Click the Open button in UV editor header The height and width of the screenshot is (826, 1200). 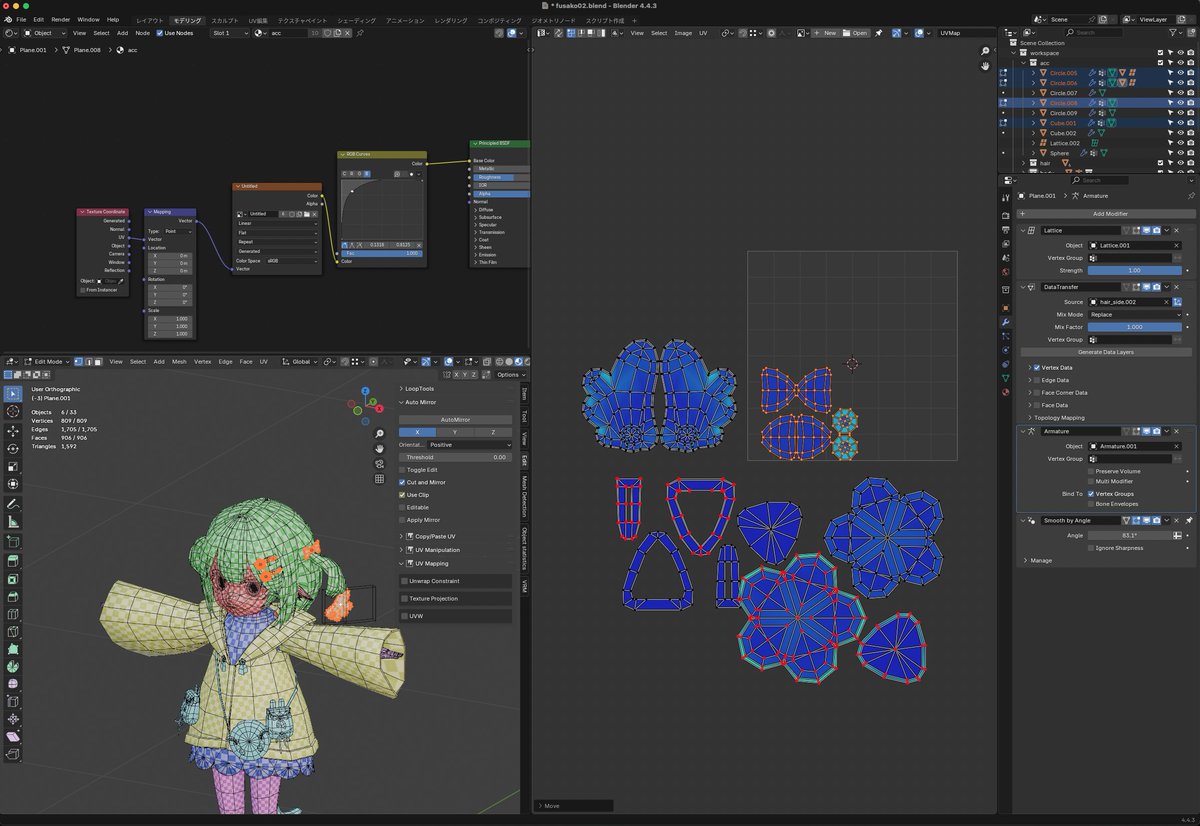coord(855,33)
